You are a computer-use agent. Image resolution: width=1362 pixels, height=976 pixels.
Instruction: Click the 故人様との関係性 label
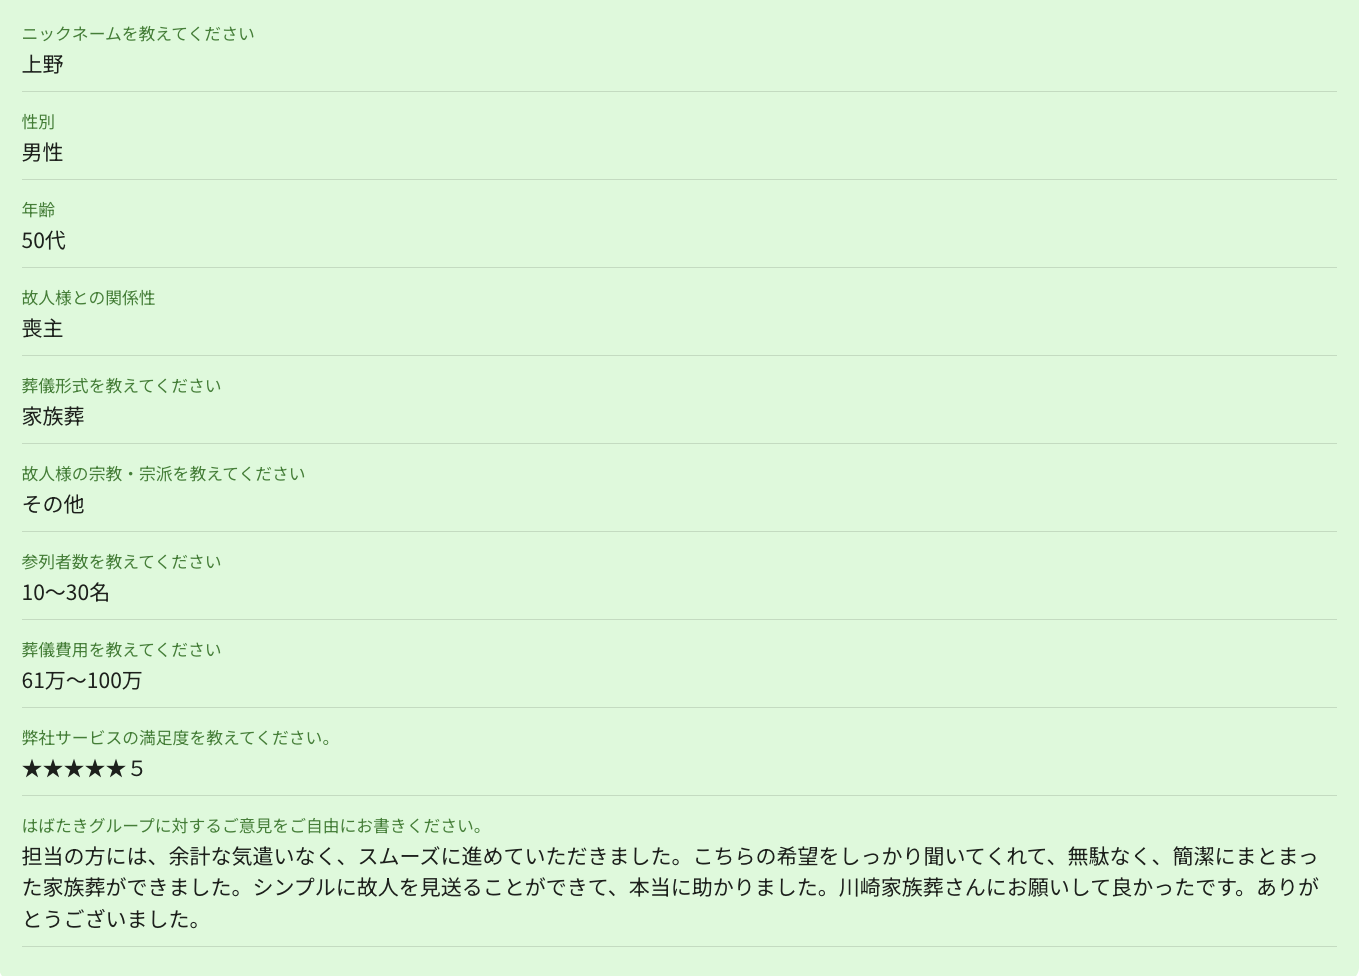89,298
